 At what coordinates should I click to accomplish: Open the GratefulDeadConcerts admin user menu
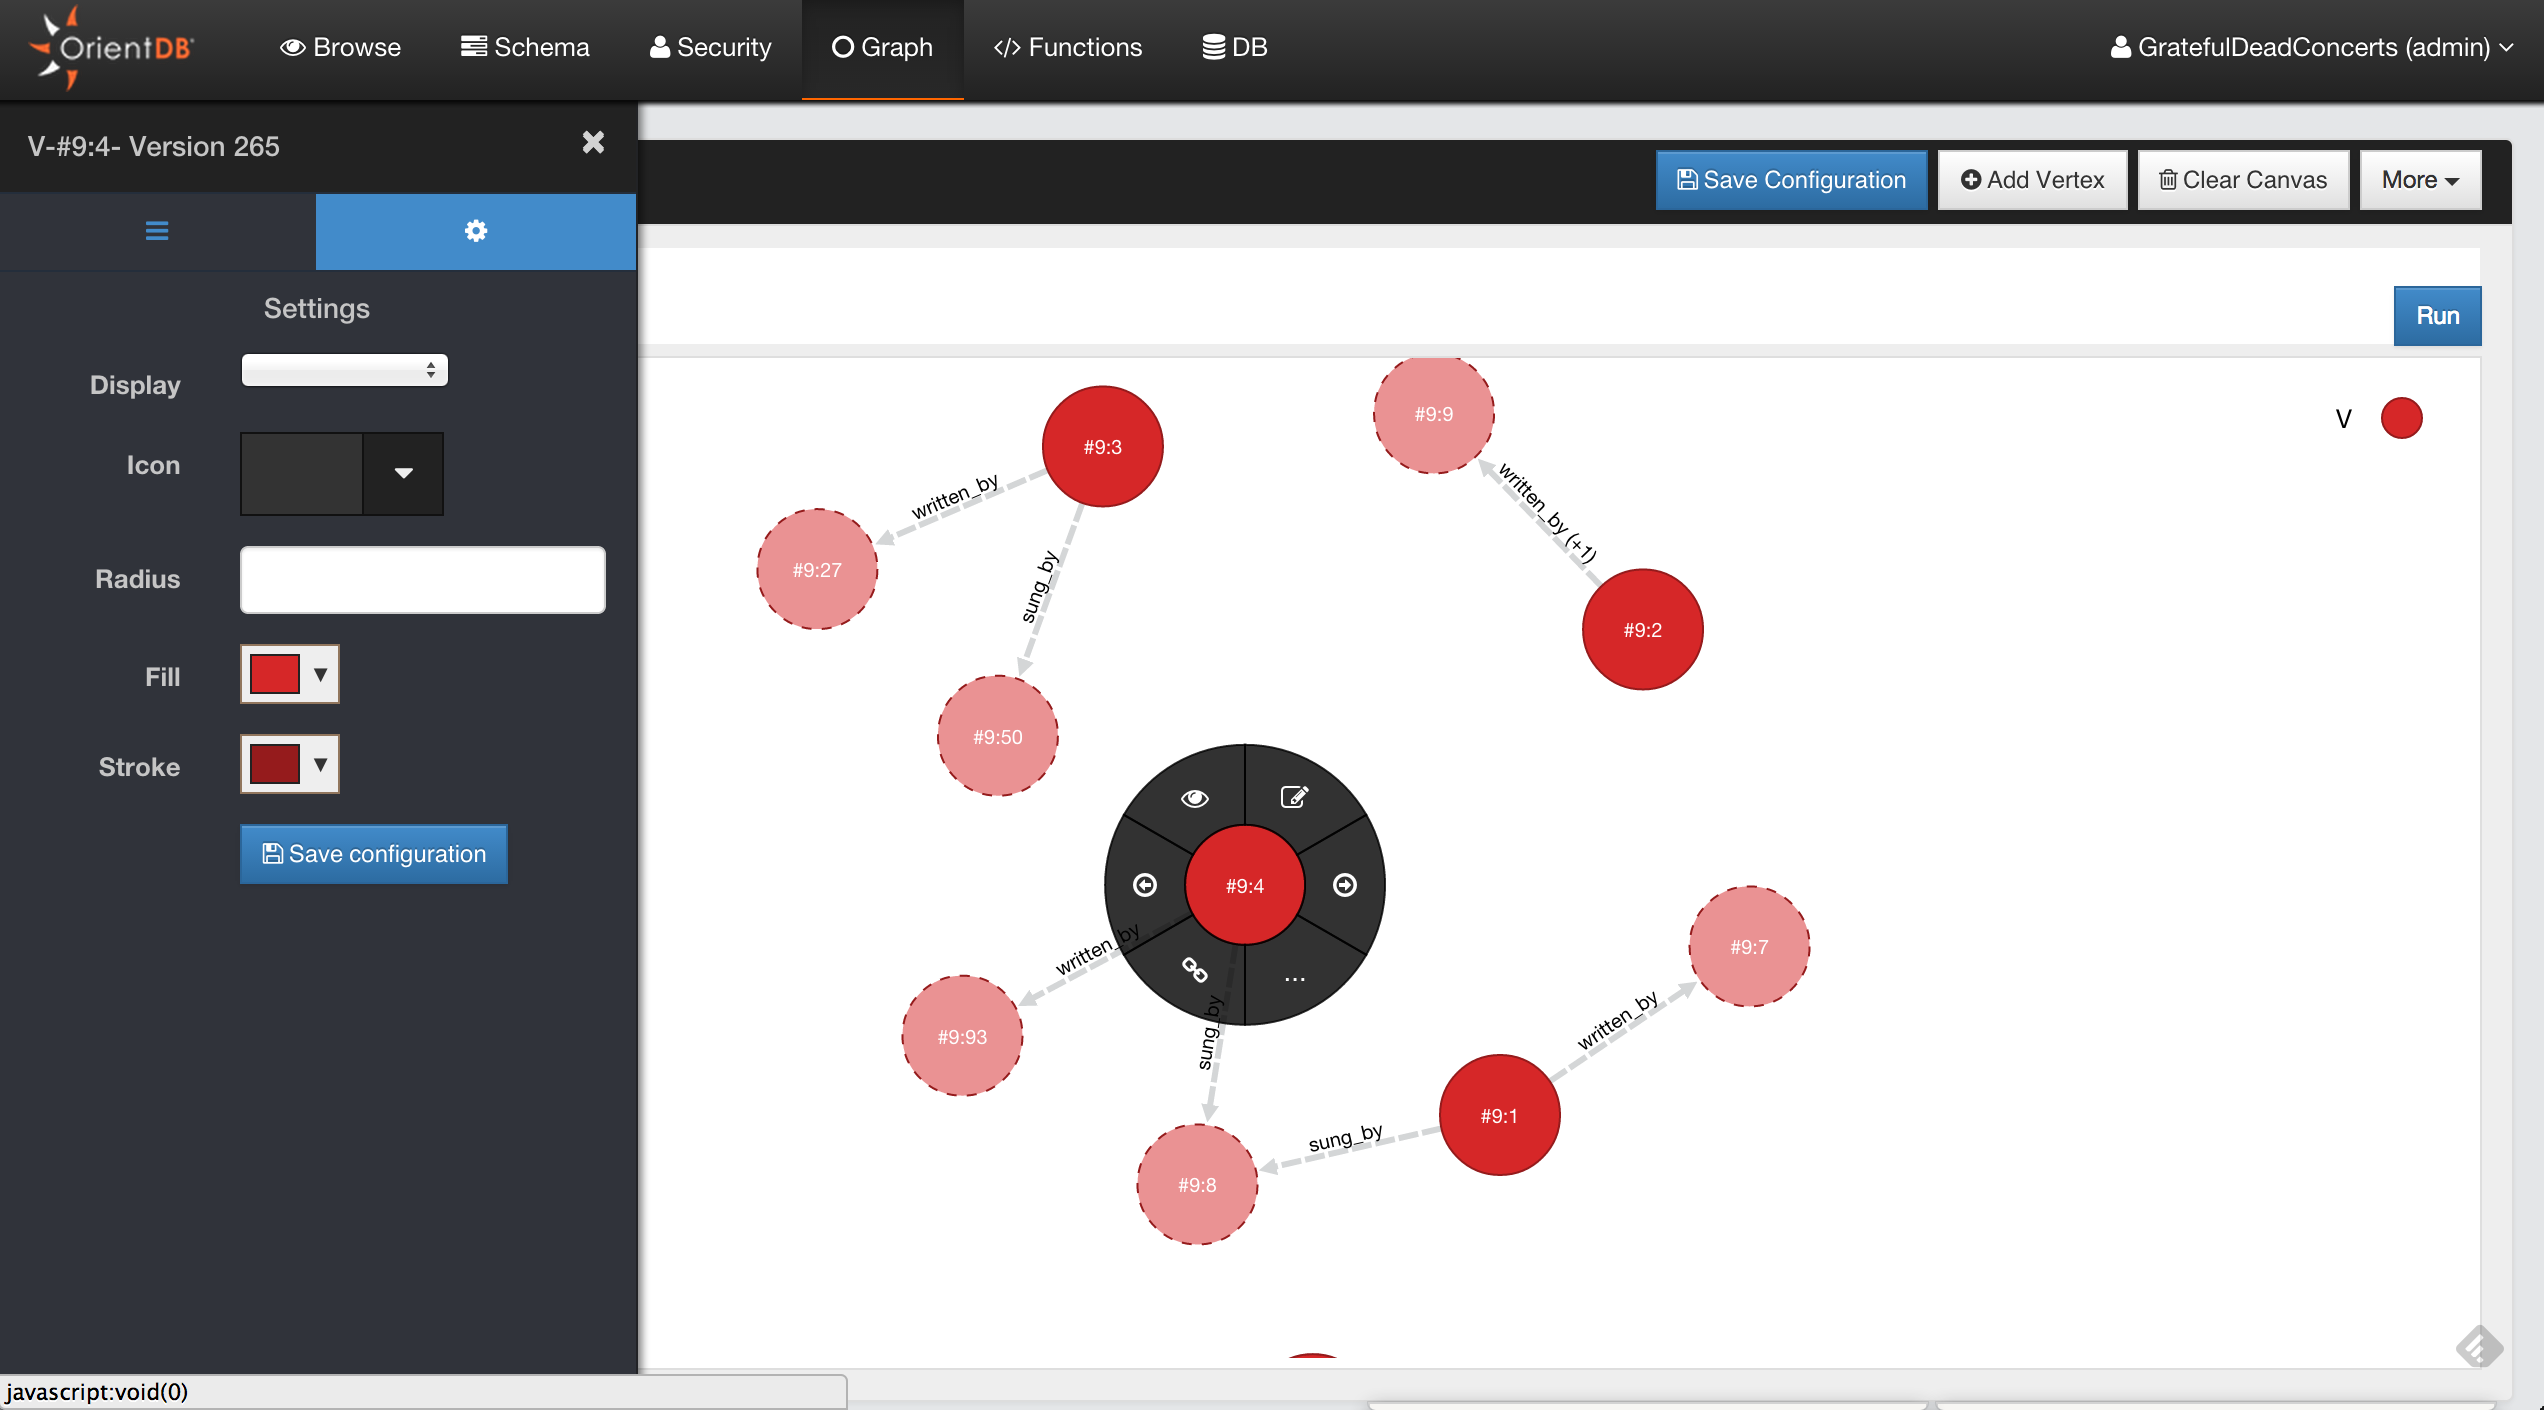[2311, 47]
